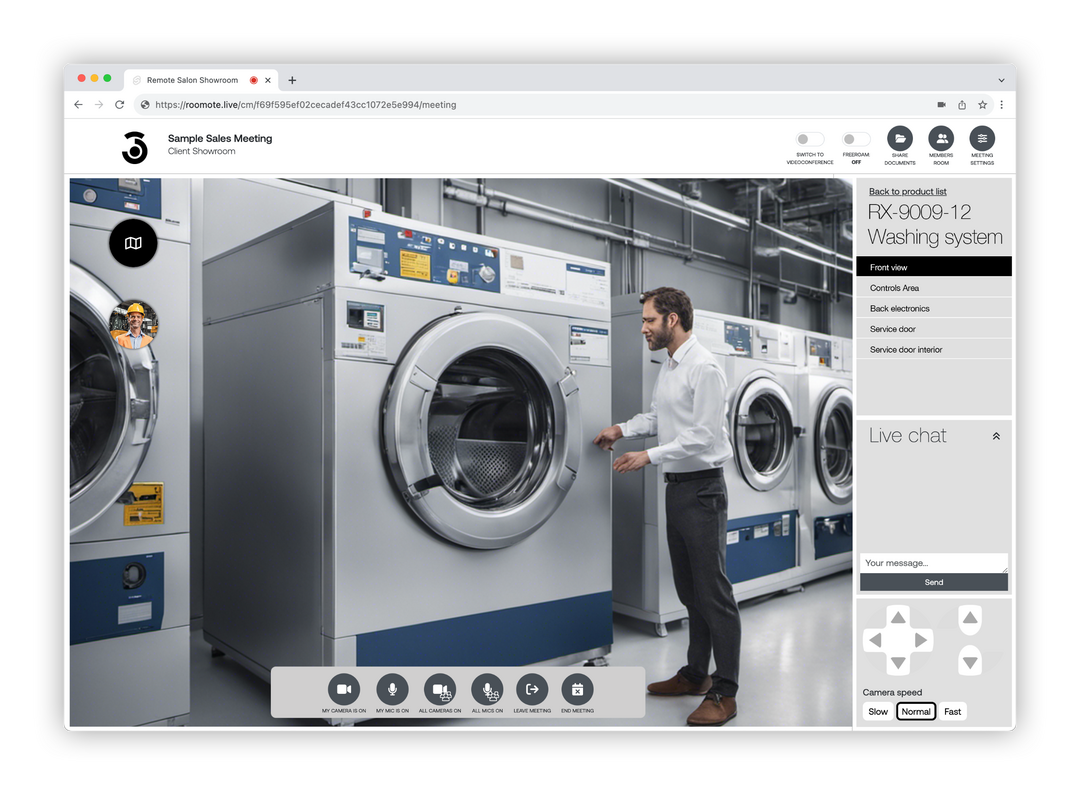1080x795 pixels.
Task: Mute my microphone
Action: coord(391,690)
